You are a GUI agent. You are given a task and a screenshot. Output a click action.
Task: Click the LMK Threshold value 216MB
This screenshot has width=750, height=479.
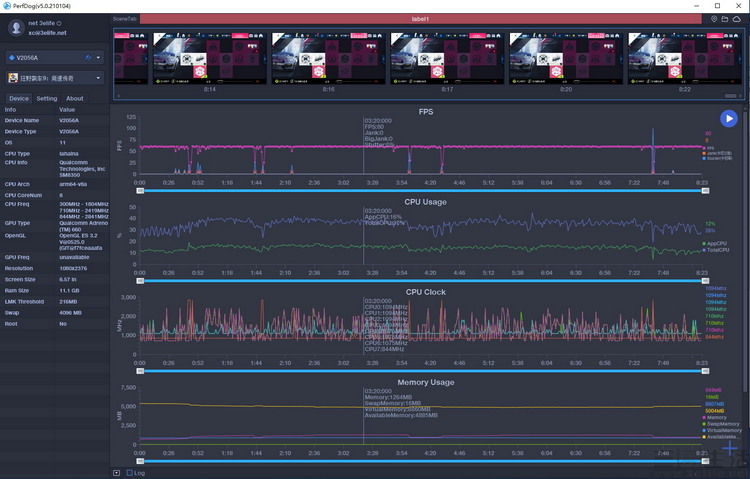click(x=68, y=301)
